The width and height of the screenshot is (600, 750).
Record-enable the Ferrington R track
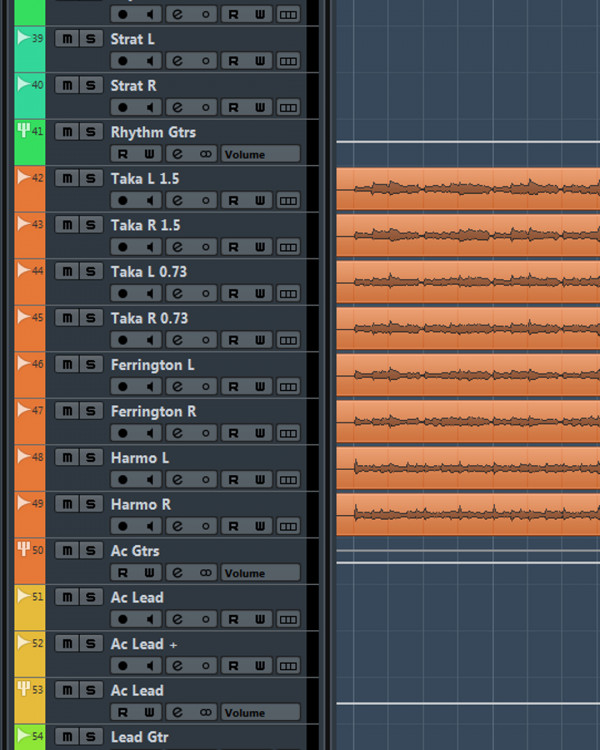pos(123,433)
